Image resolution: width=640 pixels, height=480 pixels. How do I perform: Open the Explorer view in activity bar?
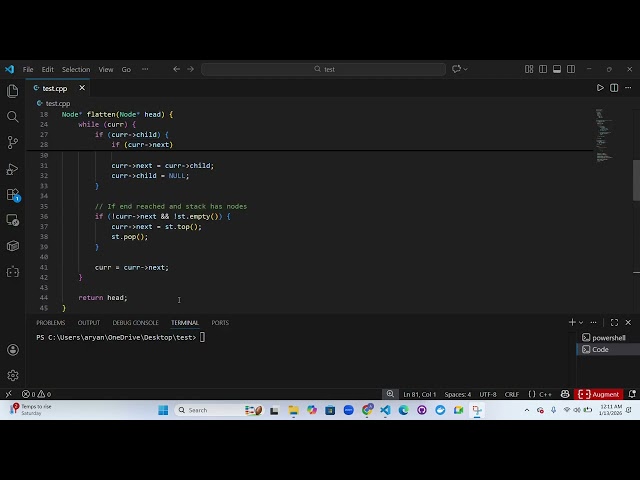coord(13,91)
